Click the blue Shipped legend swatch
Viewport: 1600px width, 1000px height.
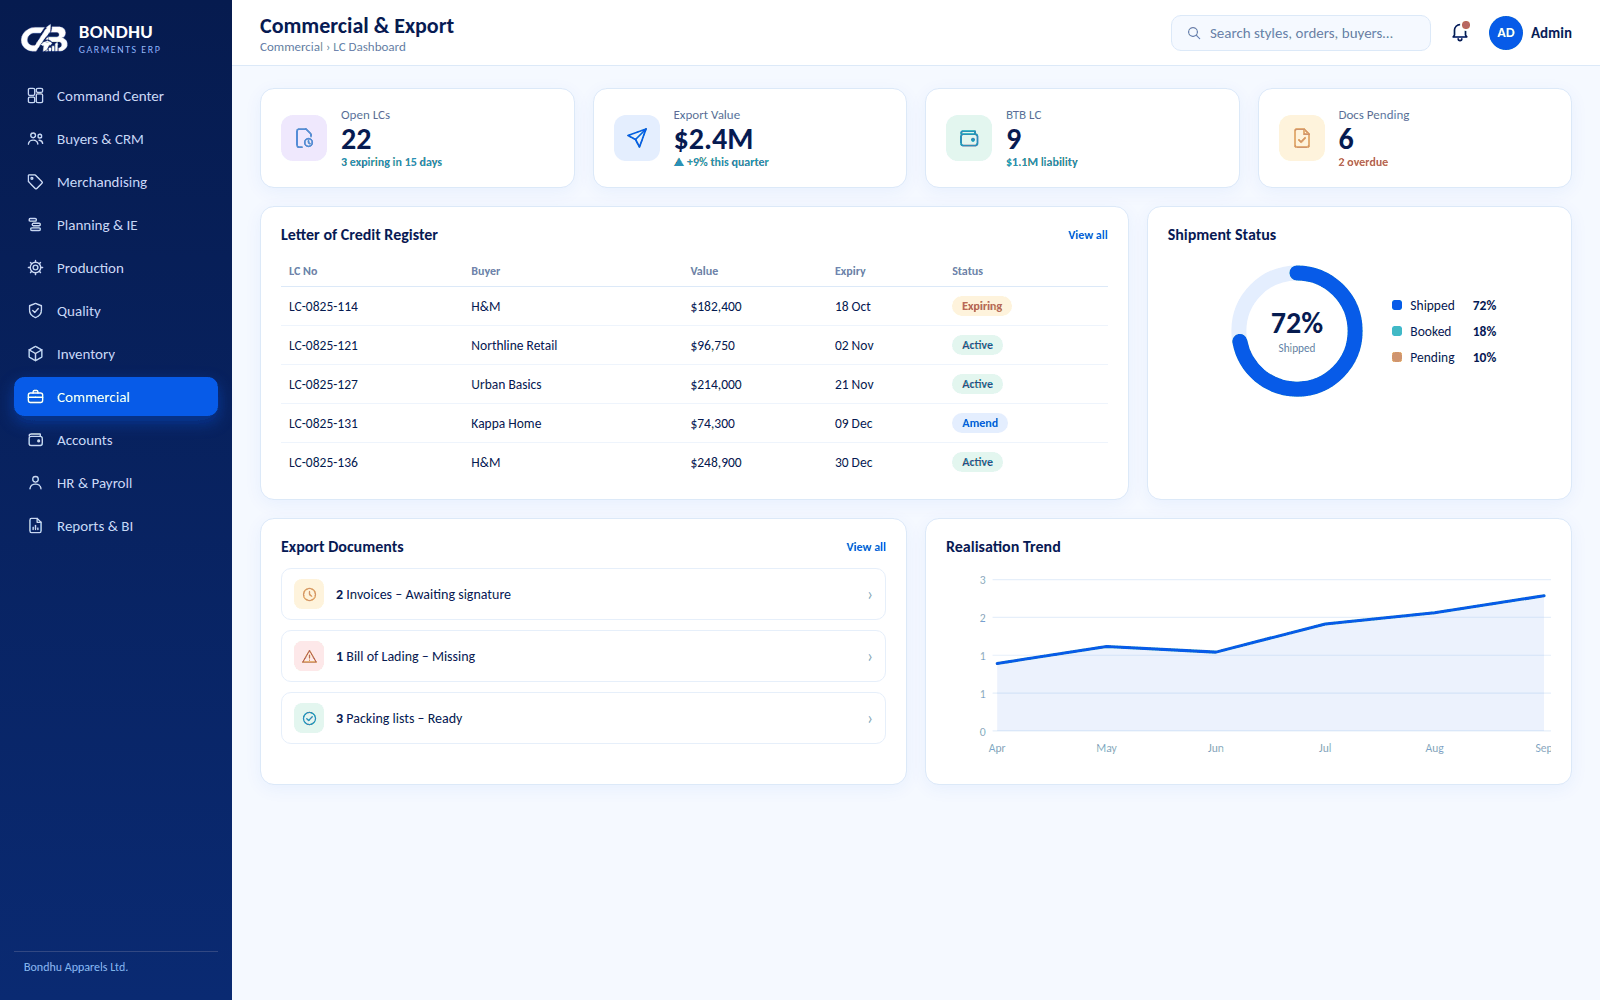pos(1397,305)
